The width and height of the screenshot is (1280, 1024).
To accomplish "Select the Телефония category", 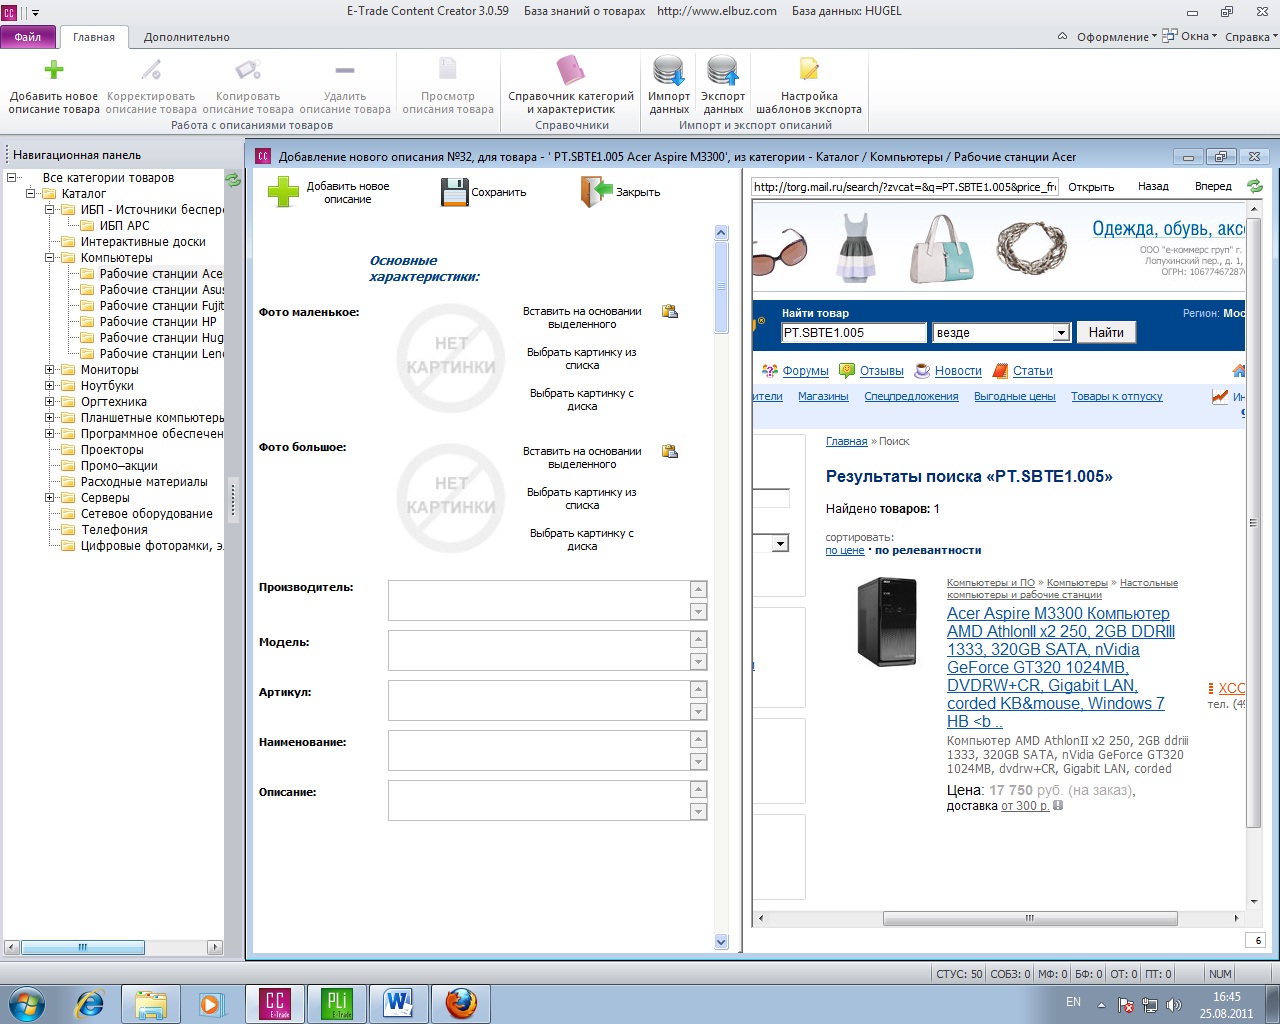I will coord(114,530).
